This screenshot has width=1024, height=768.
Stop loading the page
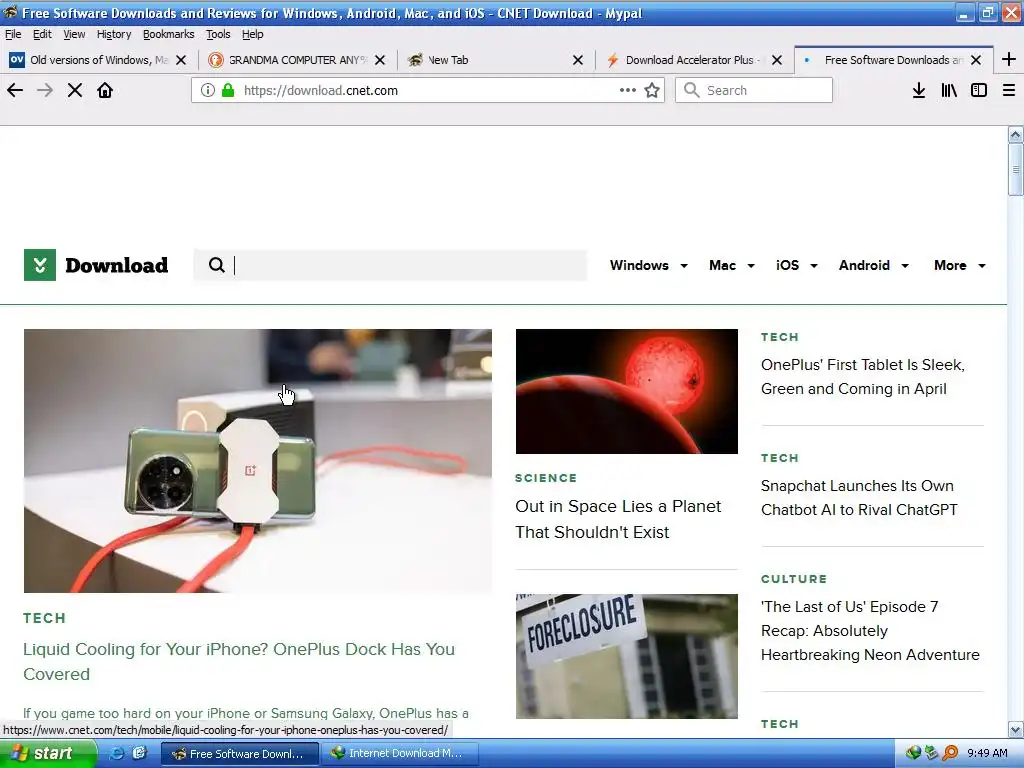pyautogui.click(x=75, y=90)
